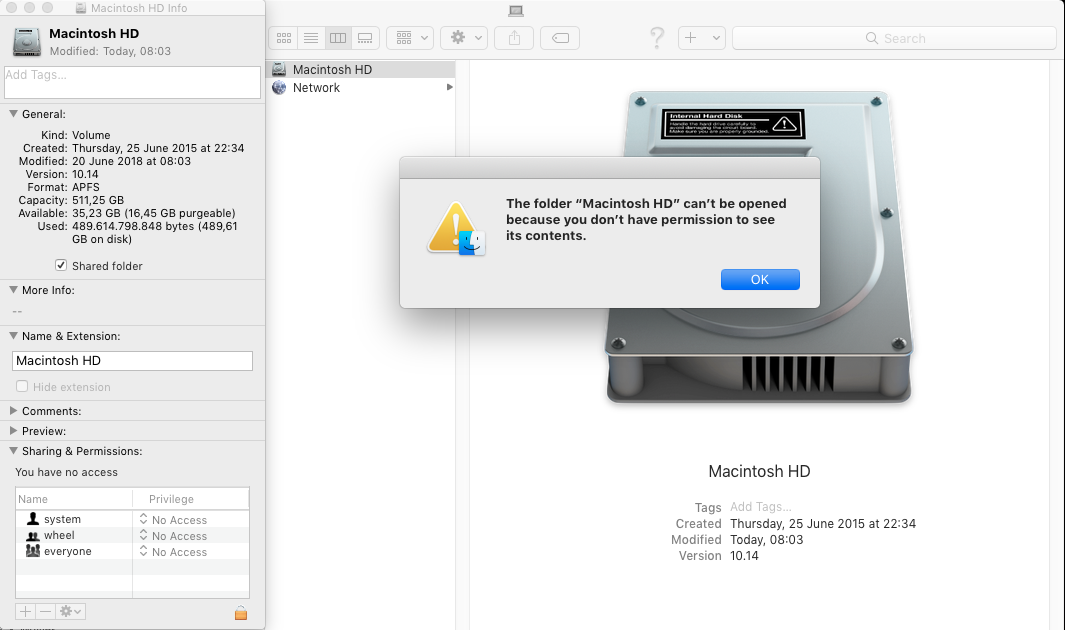Open the gear Action menu in Finder toolbar
The width and height of the screenshot is (1065, 630).
click(464, 38)
